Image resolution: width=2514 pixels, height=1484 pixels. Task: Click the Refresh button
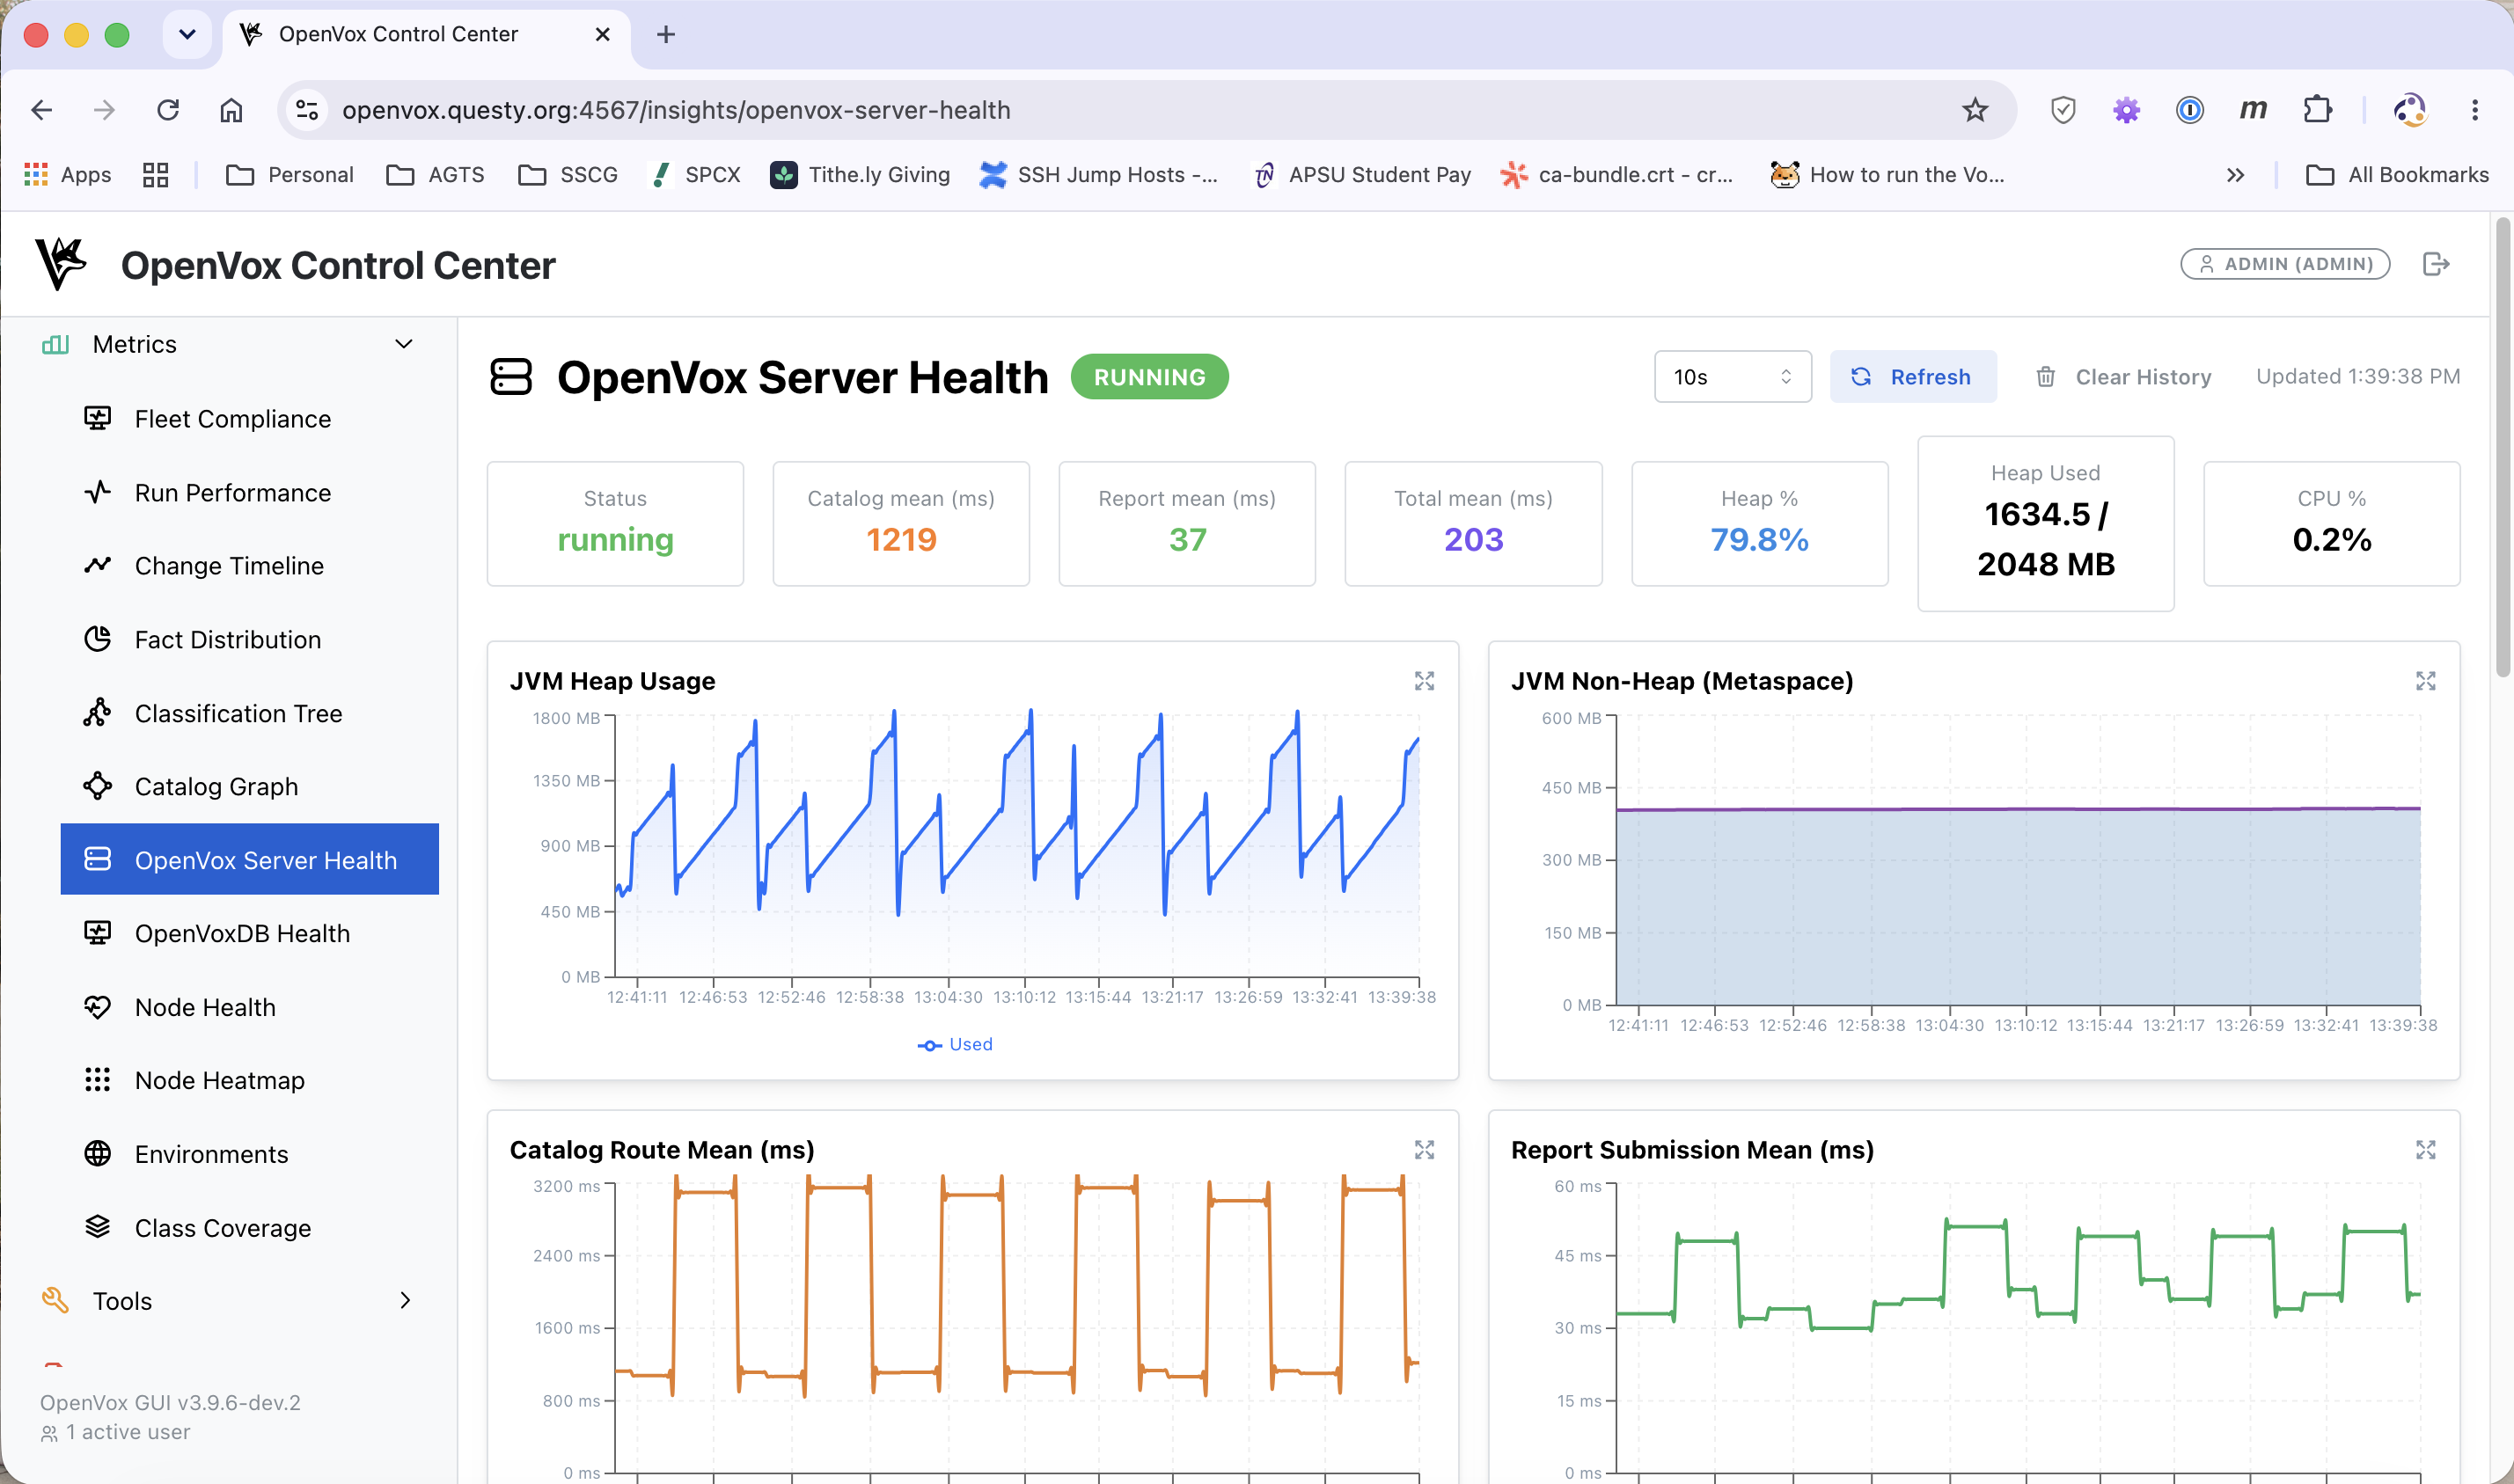point(1912,377)
